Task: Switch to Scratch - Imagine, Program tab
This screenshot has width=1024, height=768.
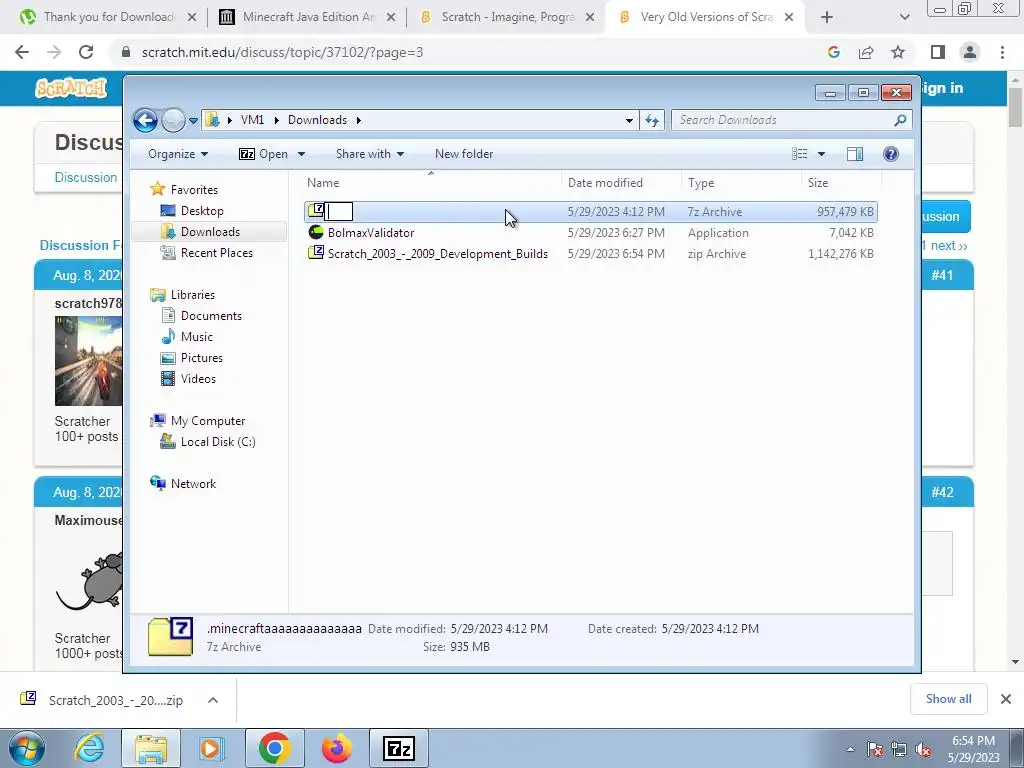Action: coord(507,17)
